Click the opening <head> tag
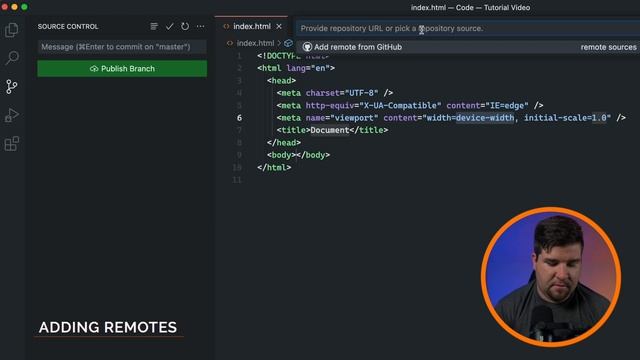Screen dimensions: 640x360 pyautogui.click(x=282, y=81)
